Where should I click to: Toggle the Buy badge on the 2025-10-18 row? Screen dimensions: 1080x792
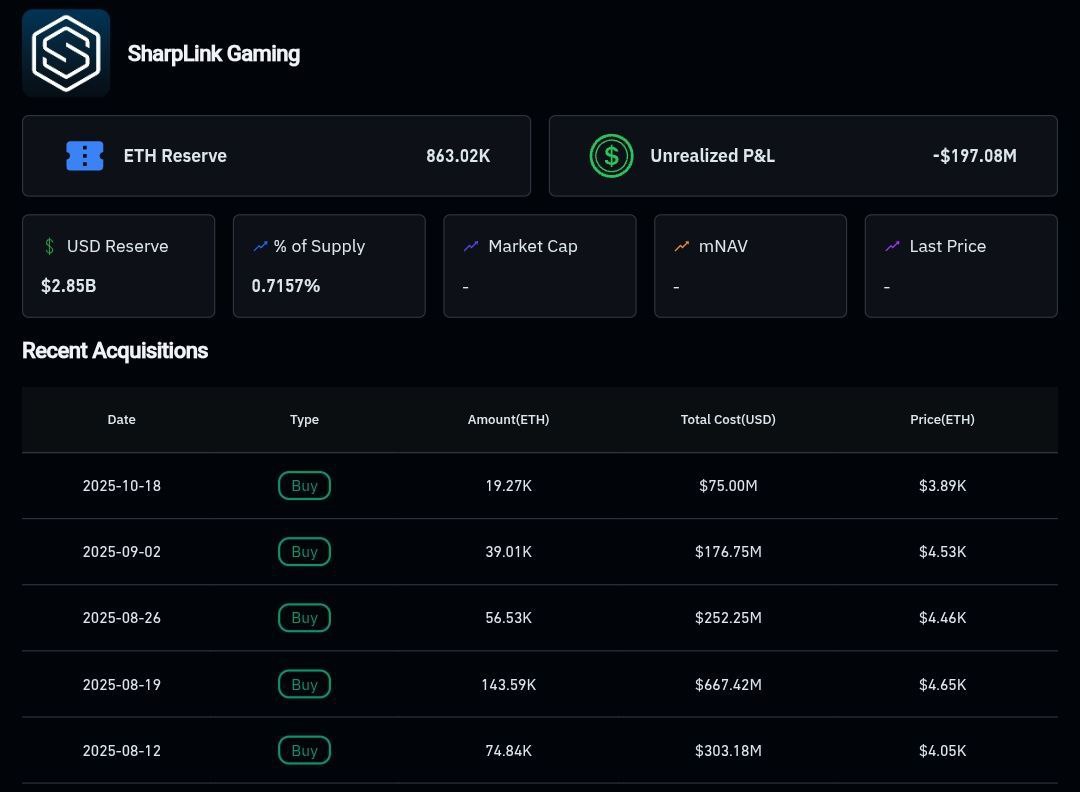(304, 485)
